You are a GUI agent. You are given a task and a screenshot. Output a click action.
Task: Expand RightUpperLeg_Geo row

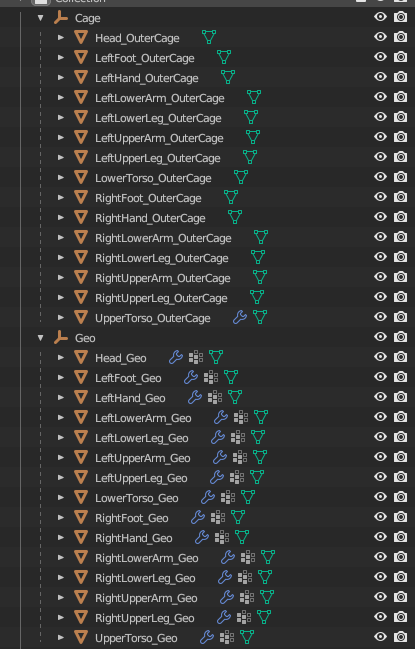61,617
